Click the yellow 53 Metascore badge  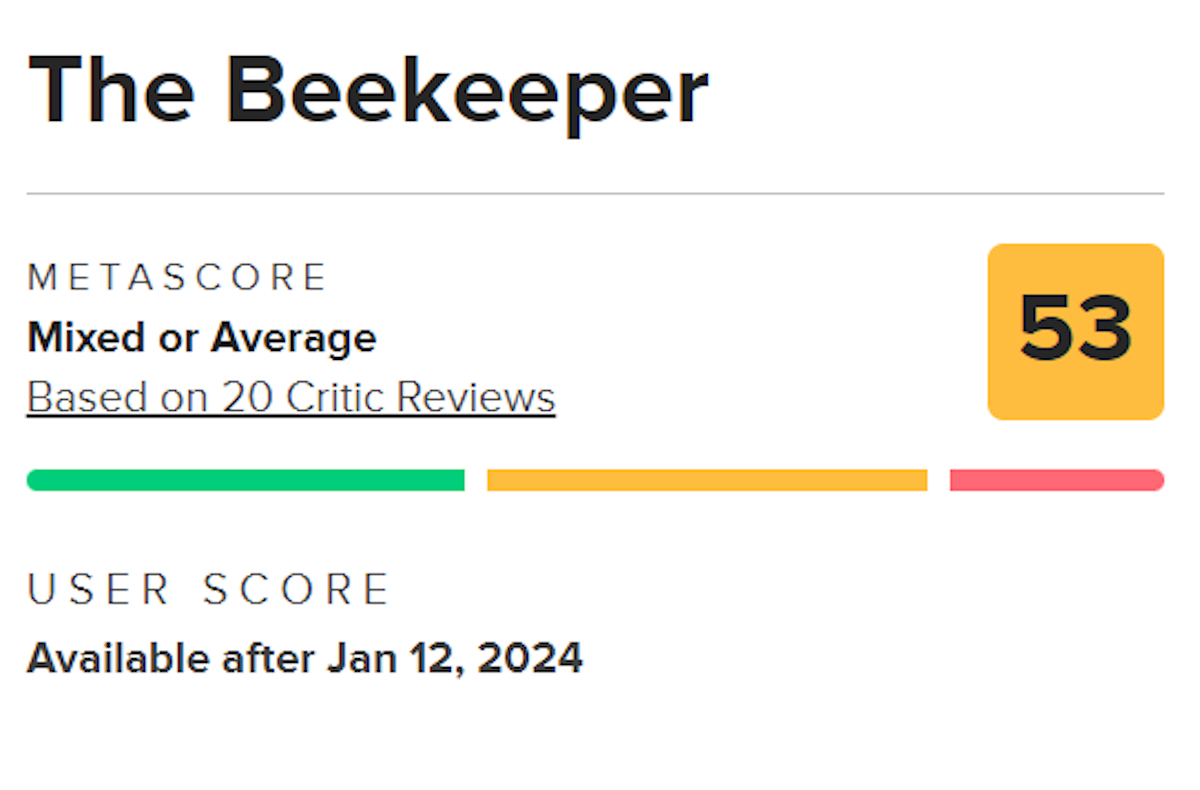click(1075, 331)
